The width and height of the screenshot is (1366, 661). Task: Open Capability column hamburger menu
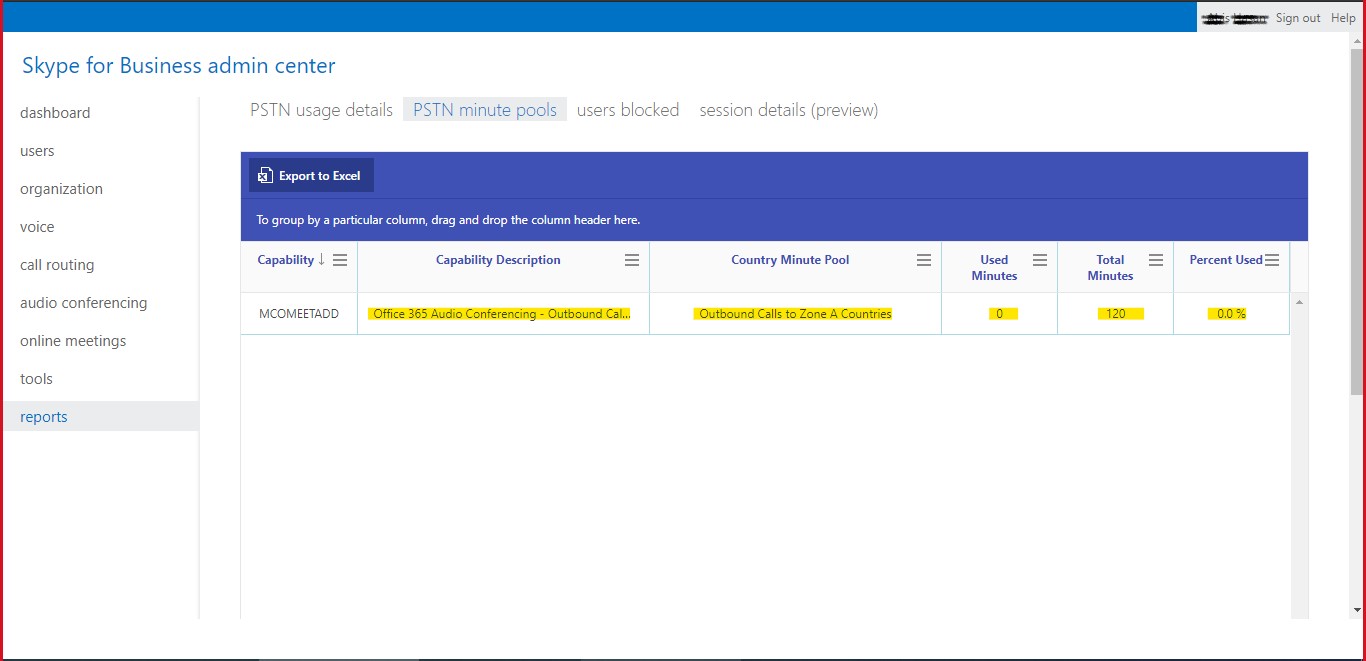tap(340, 260)
